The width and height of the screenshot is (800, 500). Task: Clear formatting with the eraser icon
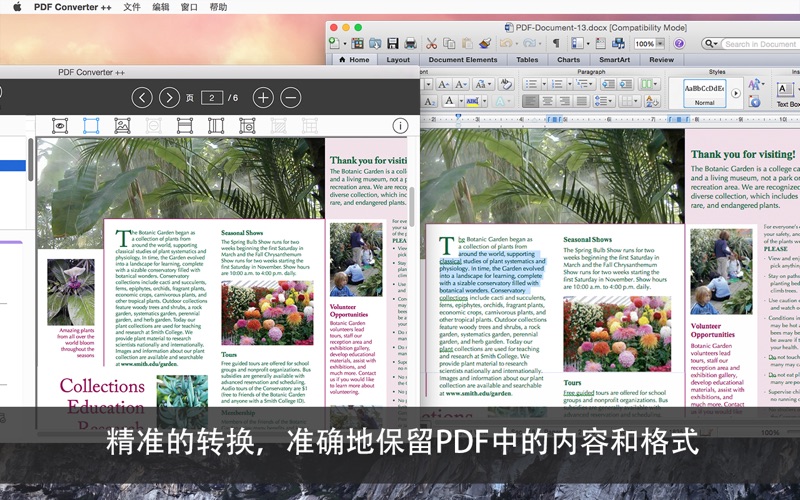click(506, 84)
